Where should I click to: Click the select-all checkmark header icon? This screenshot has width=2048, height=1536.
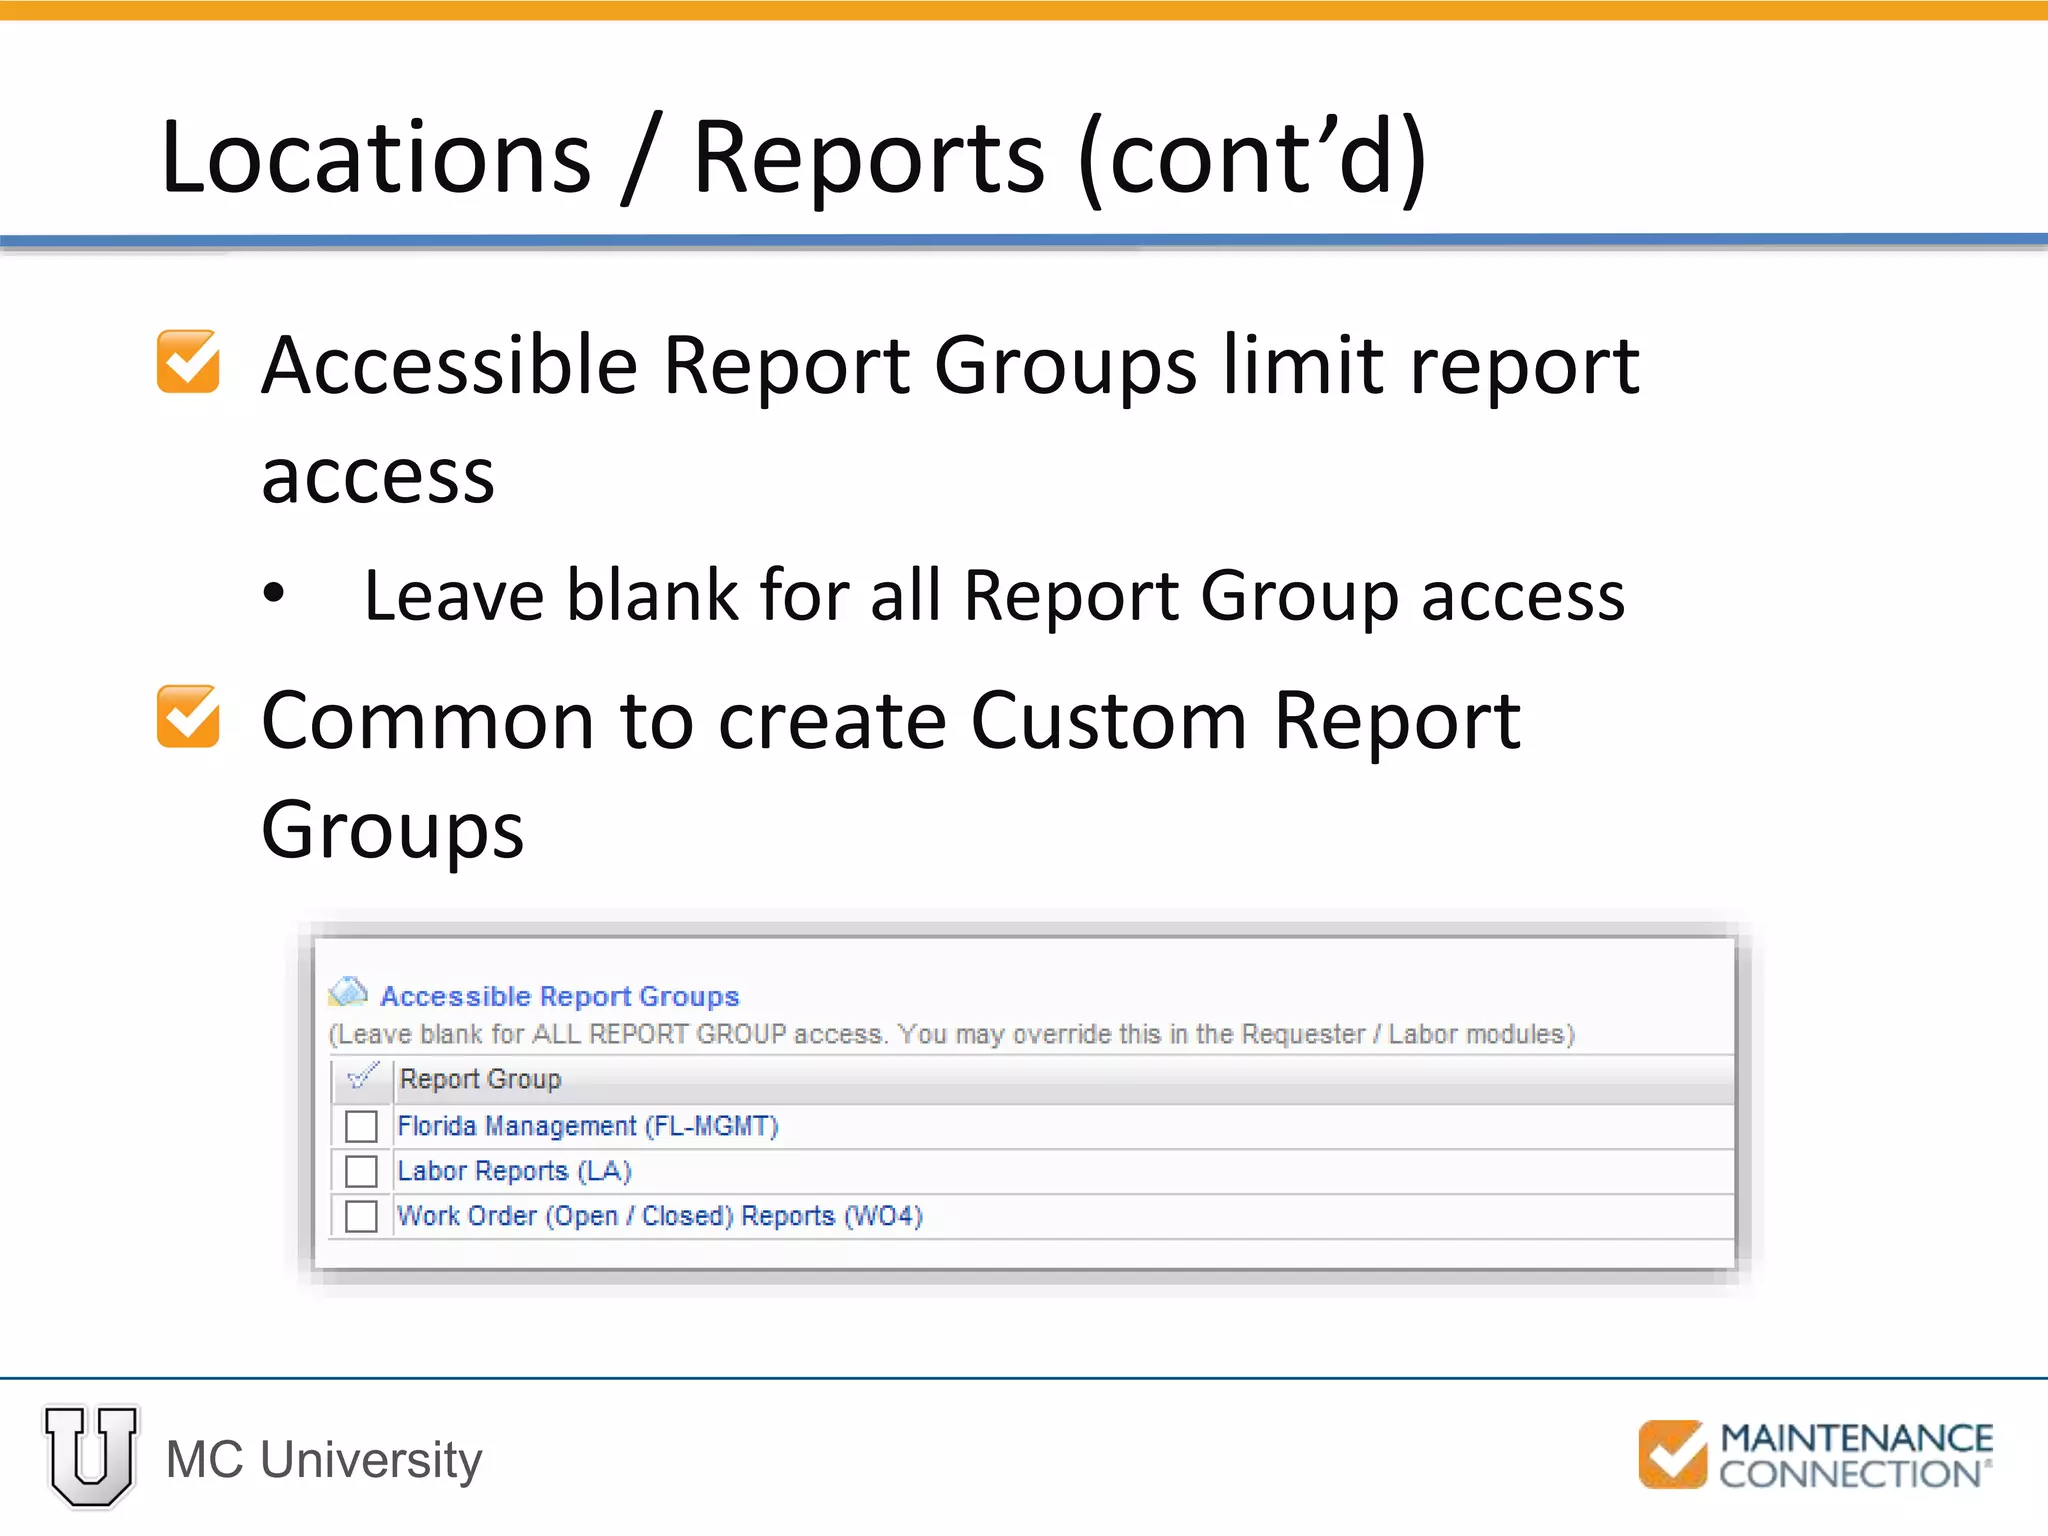362,1077
